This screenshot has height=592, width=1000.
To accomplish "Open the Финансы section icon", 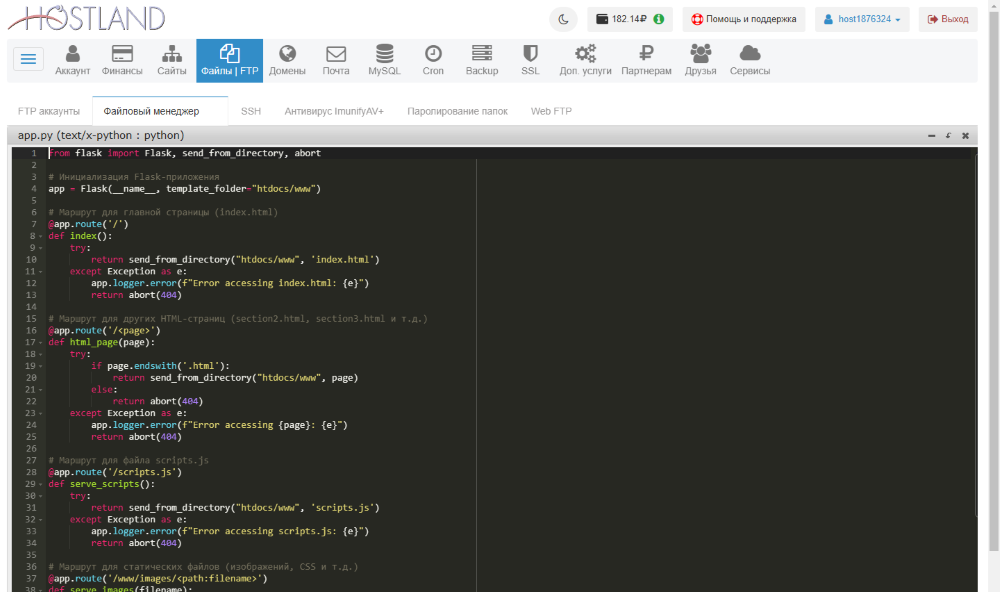I will [x=121, y=55].
